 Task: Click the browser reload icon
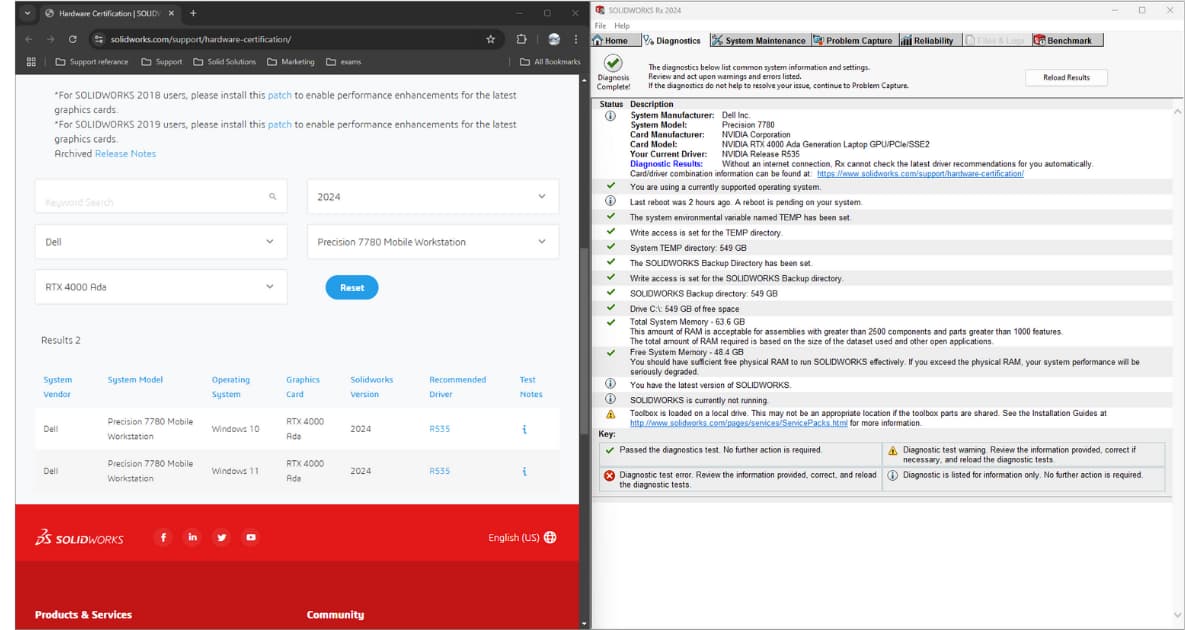73,39
